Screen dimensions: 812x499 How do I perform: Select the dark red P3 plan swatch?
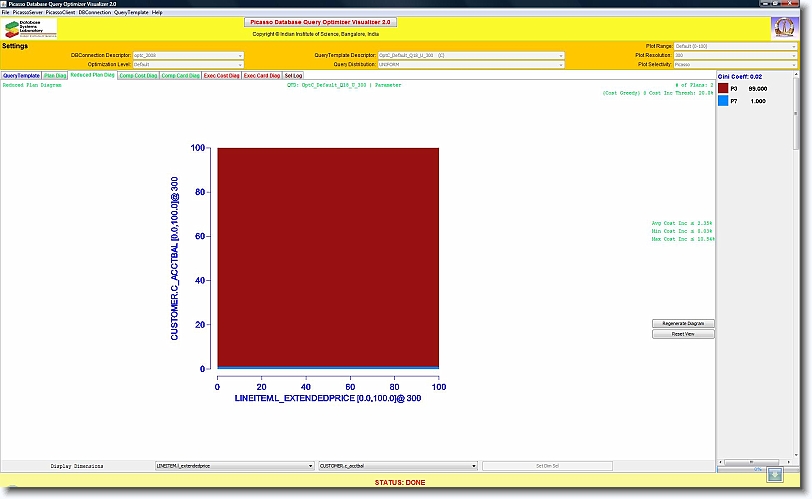pos(723,89)
